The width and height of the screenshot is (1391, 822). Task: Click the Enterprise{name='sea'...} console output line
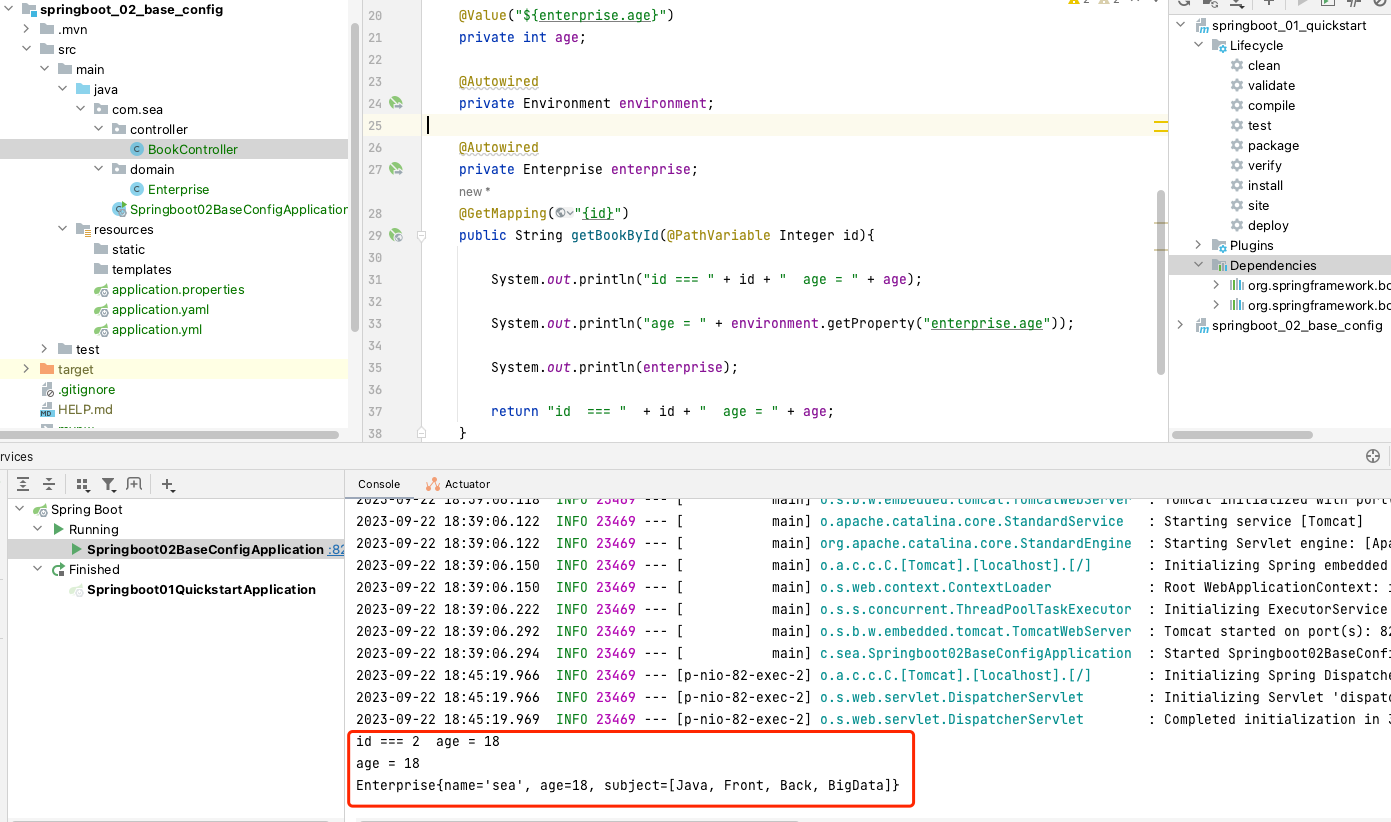(628, 785)
